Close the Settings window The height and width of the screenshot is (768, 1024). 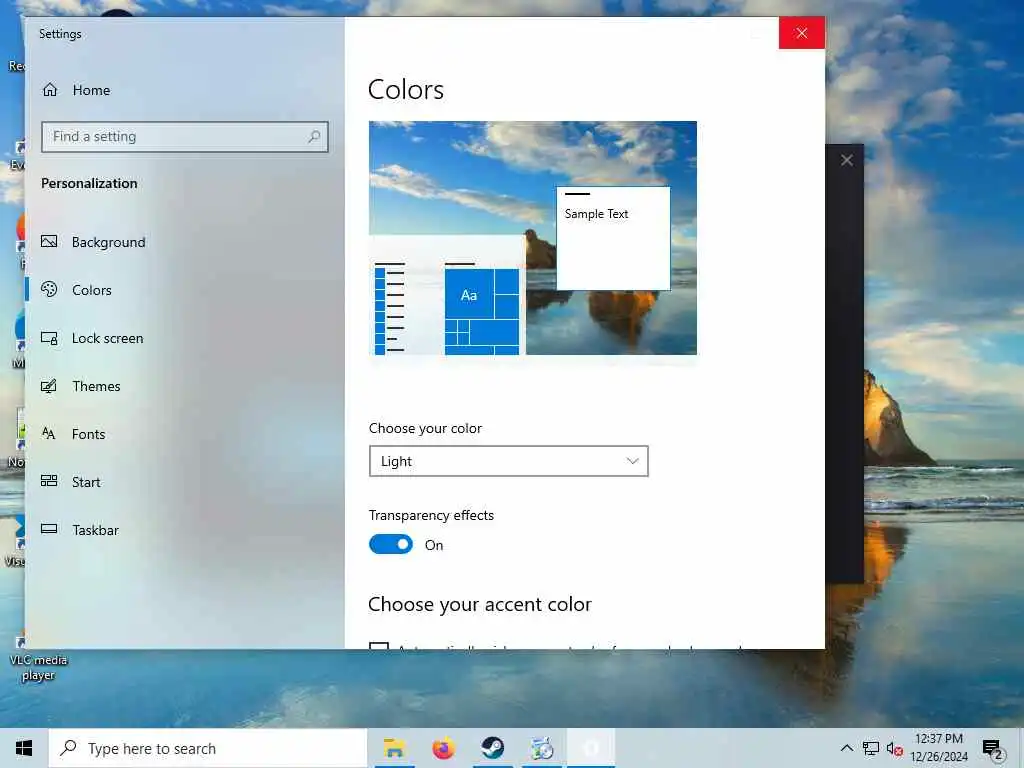(802, 33)
